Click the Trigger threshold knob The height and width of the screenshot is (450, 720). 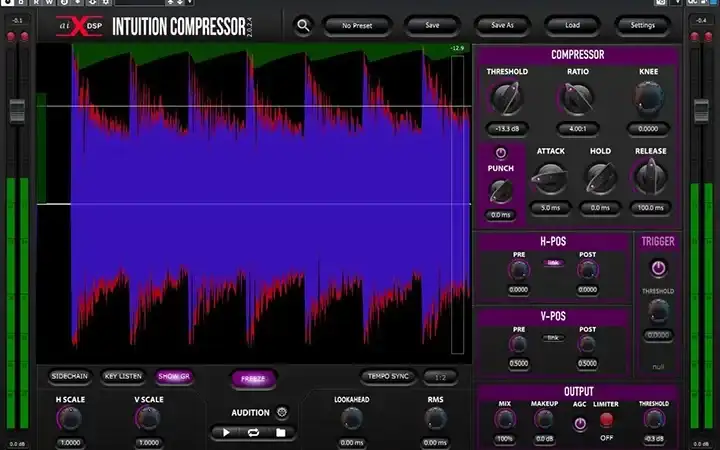coord(658,311)
